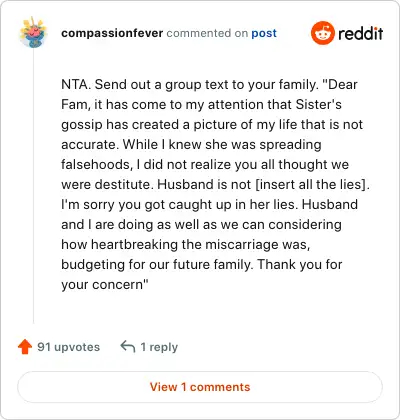The width and height of the screenshot is (400, 420).
Task: Click the 'View 1 comments' button
Action: (x=200, y=387)
